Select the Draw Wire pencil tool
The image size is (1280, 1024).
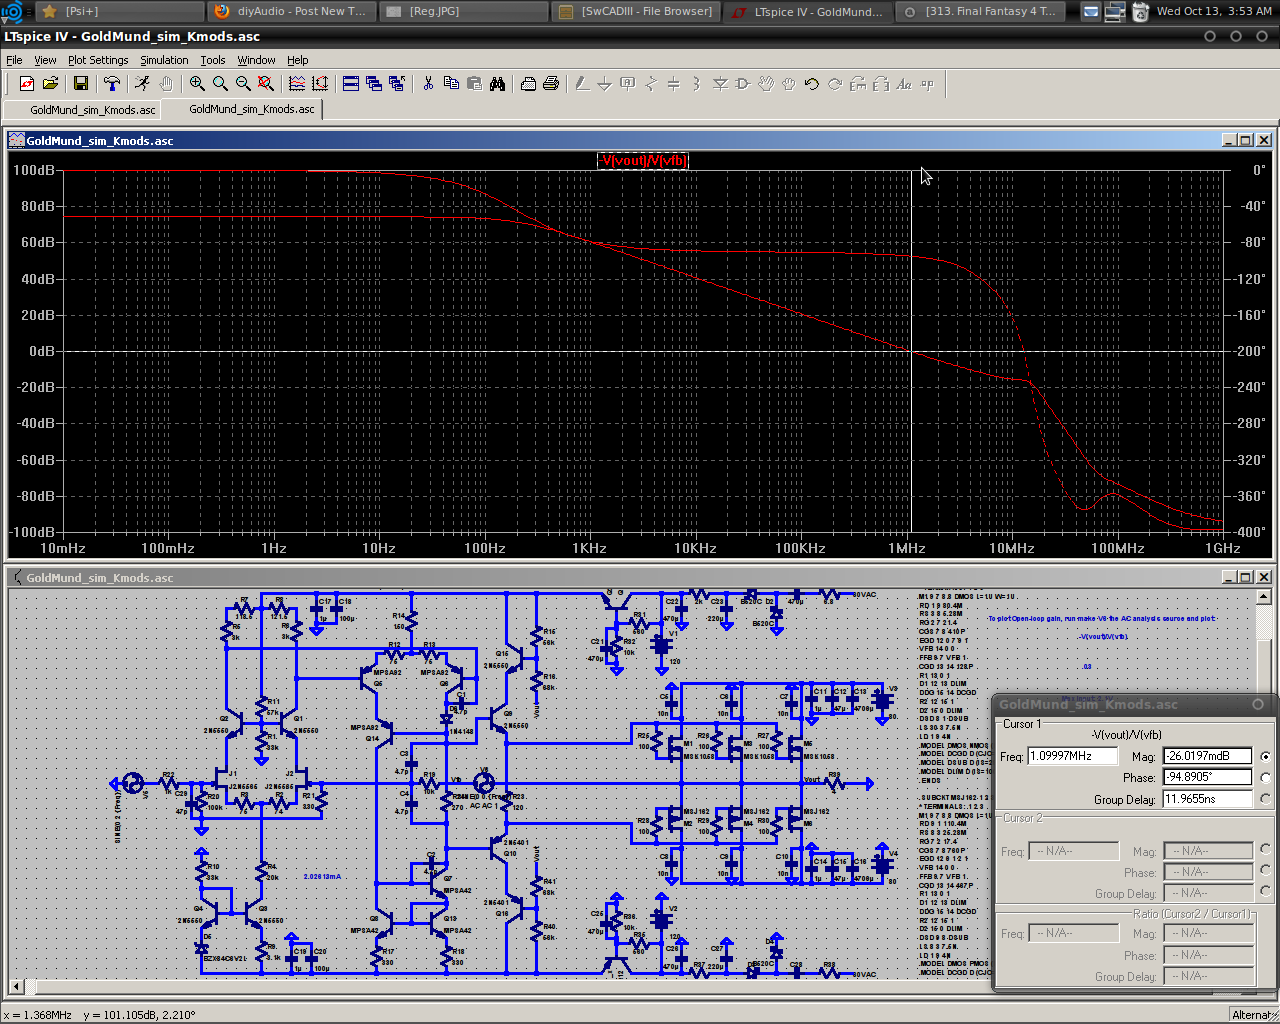coord(582,84)
